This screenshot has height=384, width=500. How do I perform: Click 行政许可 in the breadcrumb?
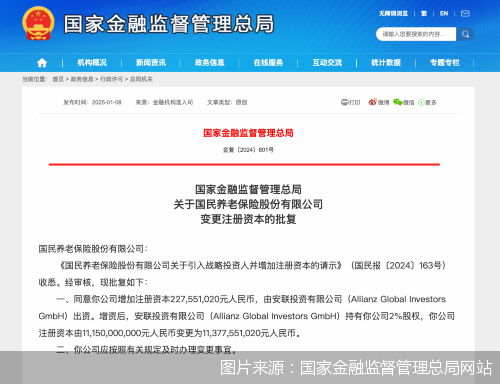coord(111,79)
